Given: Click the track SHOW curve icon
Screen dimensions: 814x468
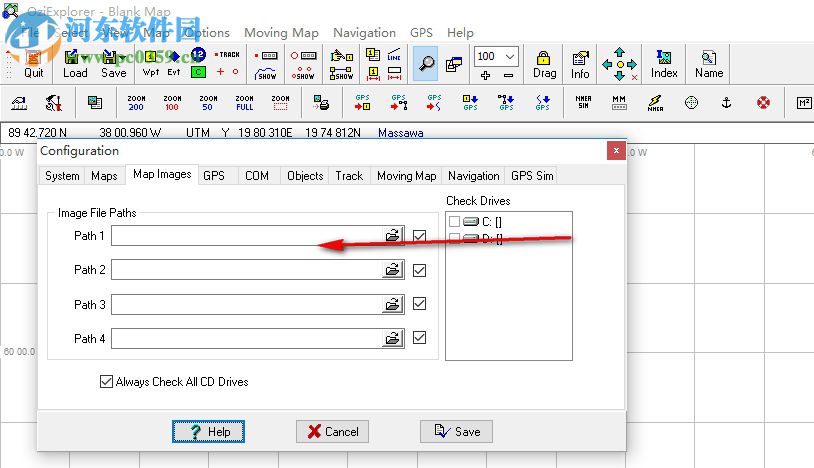Looking at the screenshot, I should [x=266, y=73].
